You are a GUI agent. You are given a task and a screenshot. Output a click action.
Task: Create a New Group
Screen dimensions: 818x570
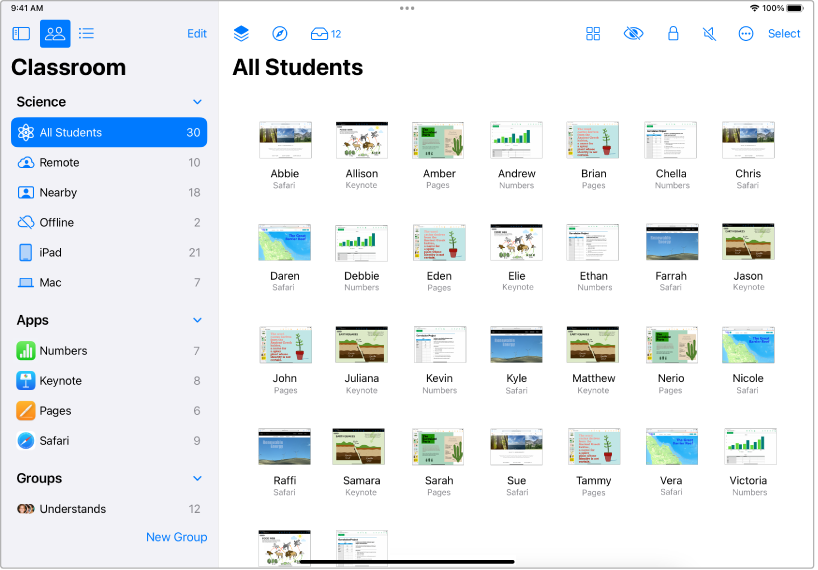click(176, 537)
